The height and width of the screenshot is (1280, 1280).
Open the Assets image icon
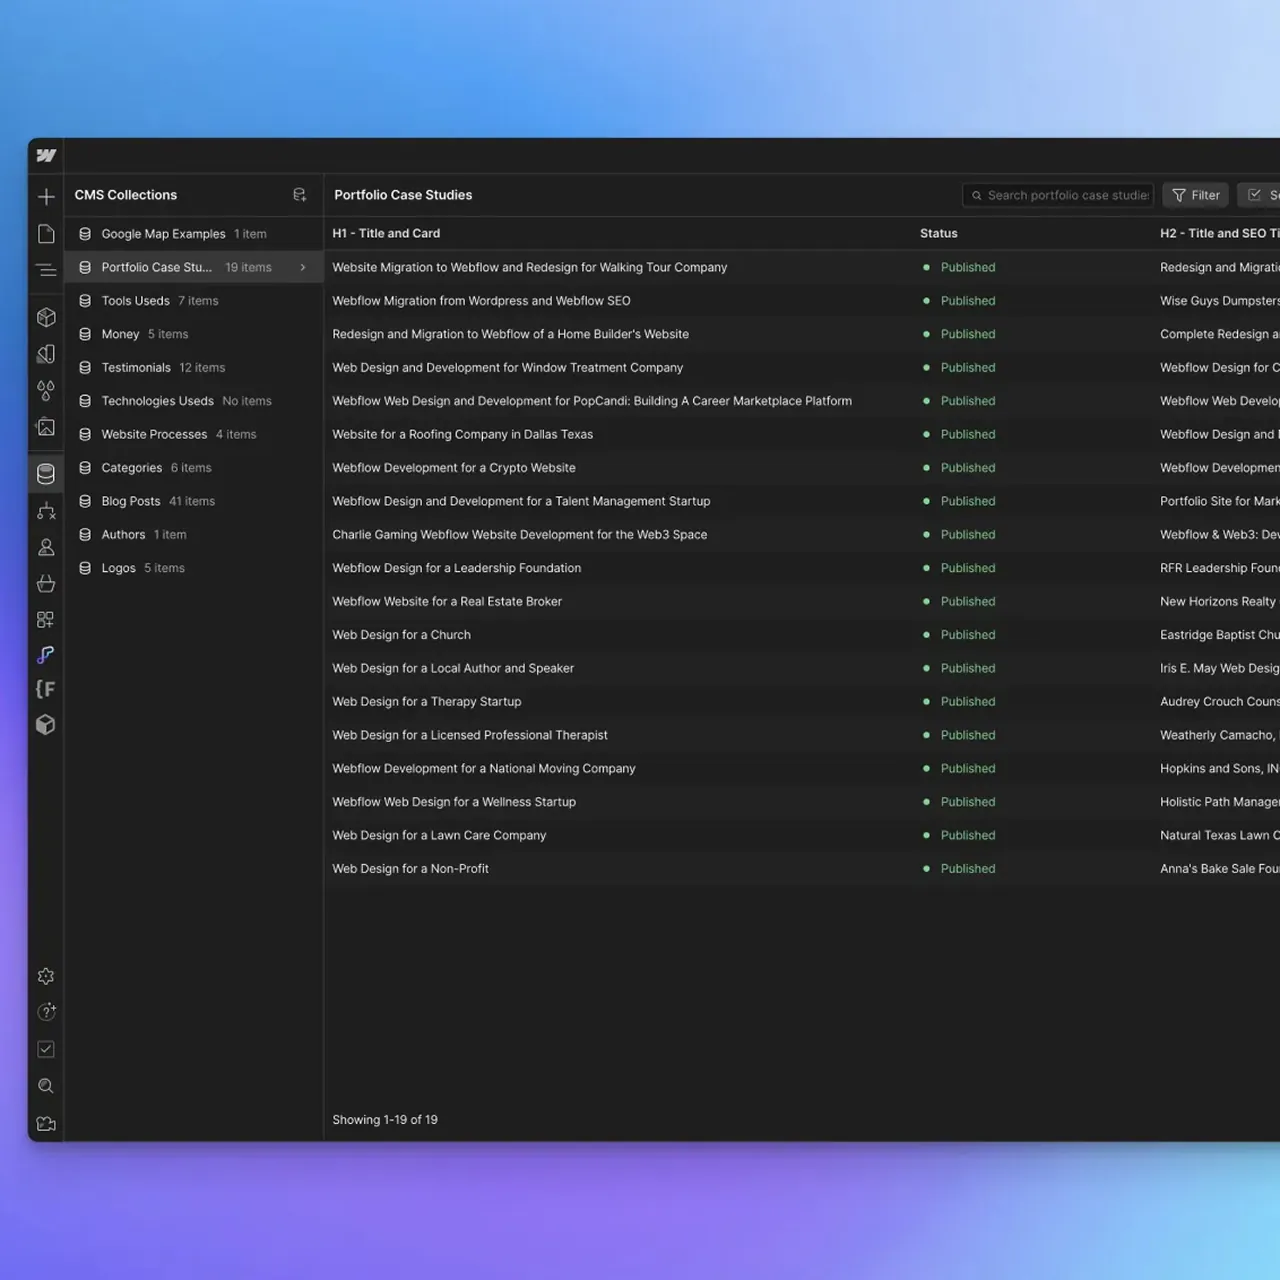pos(46,427)
